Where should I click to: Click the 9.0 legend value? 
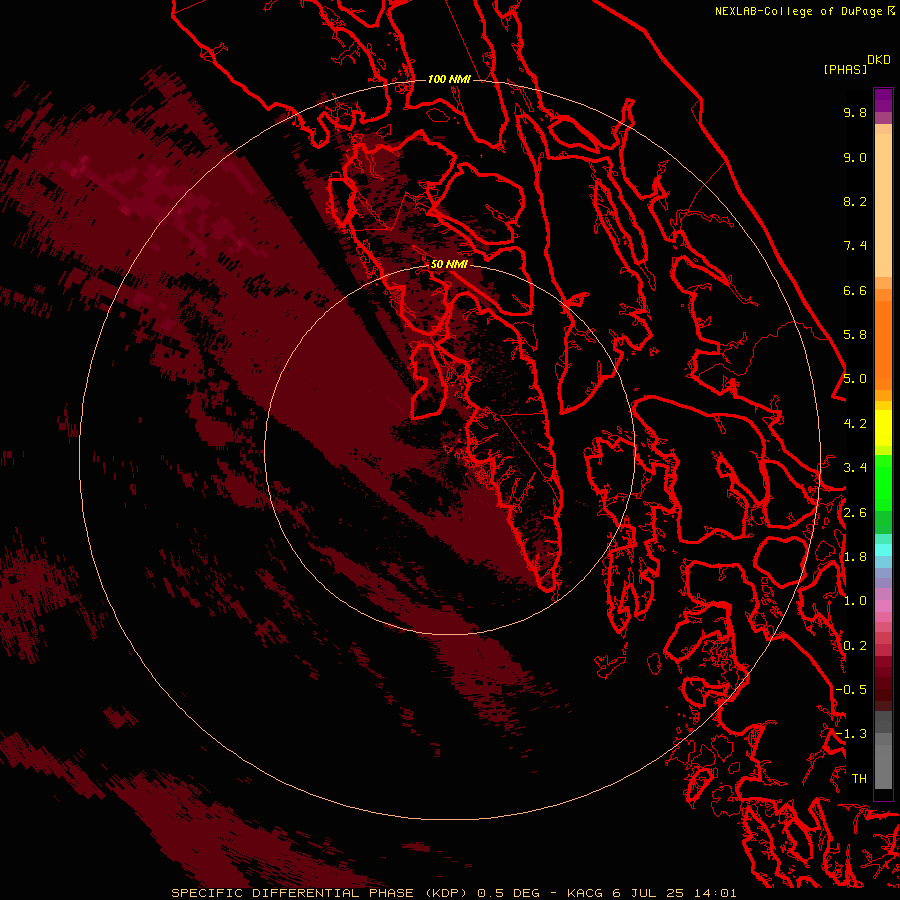(855, 157)
